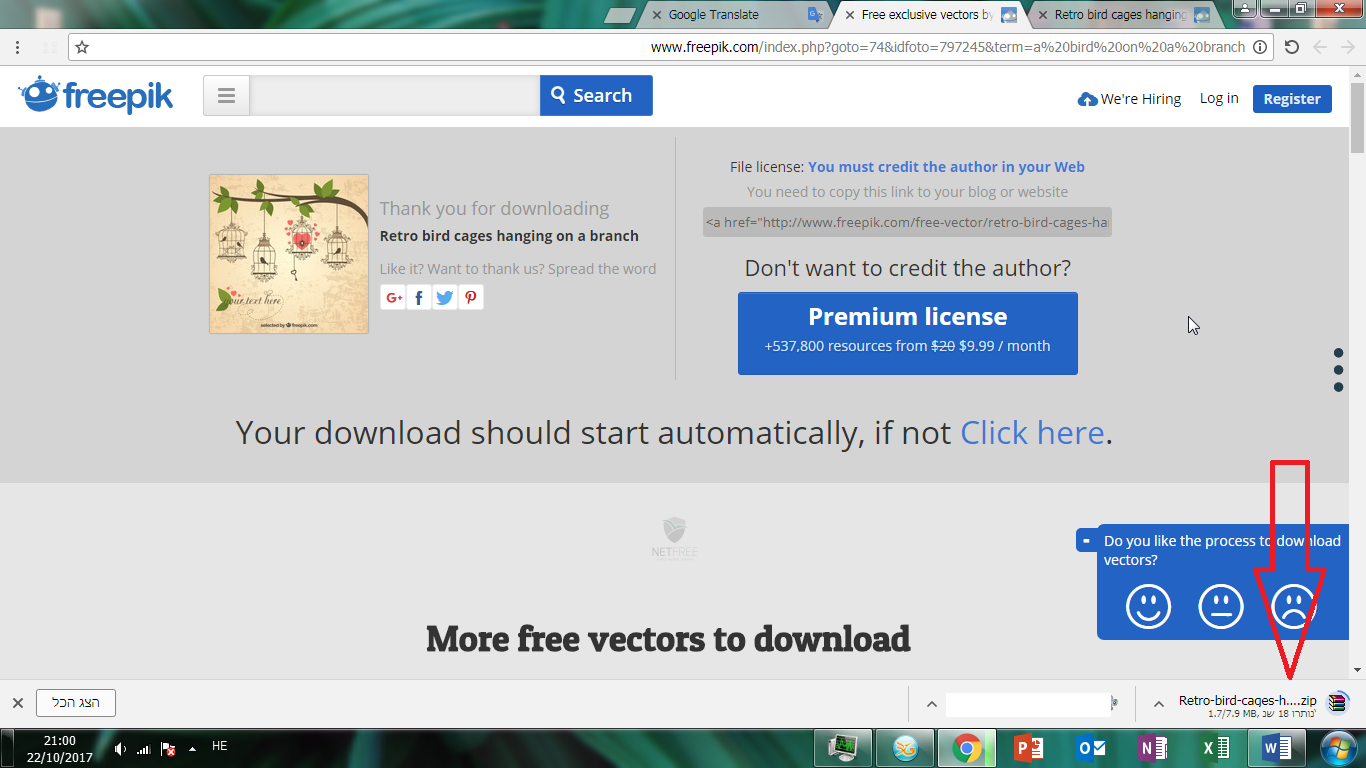View site information icon in address bar
The width and height of the screenshot is (1366, 768).
tap(1261, 47)
